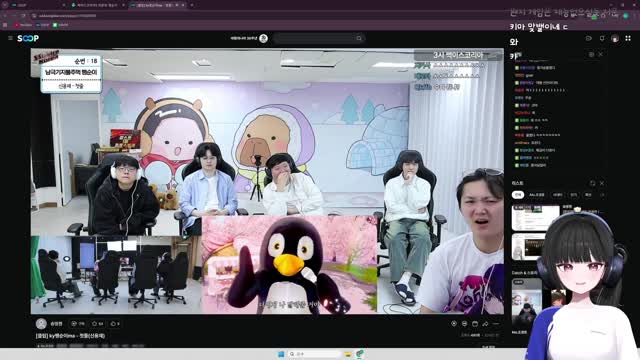
Task: Give the stream a thumbs up
Action: 115,324
